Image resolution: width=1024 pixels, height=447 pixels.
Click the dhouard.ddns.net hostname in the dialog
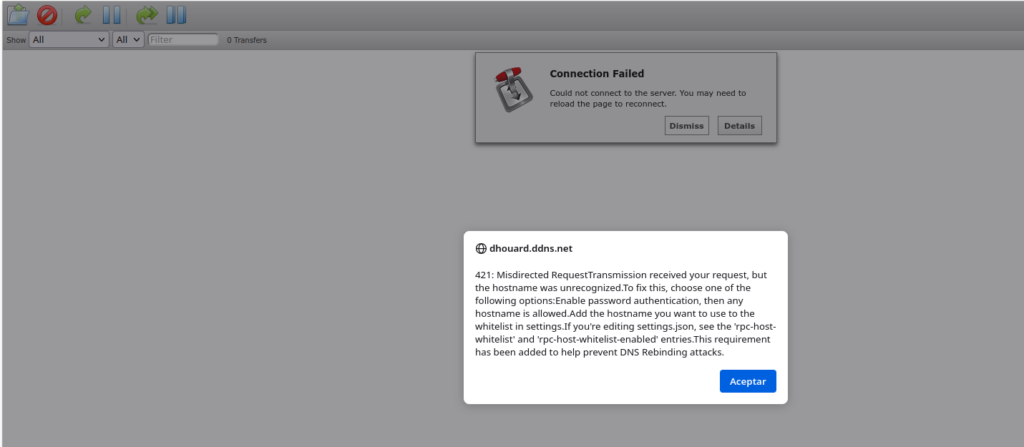(x=531, y=249)
